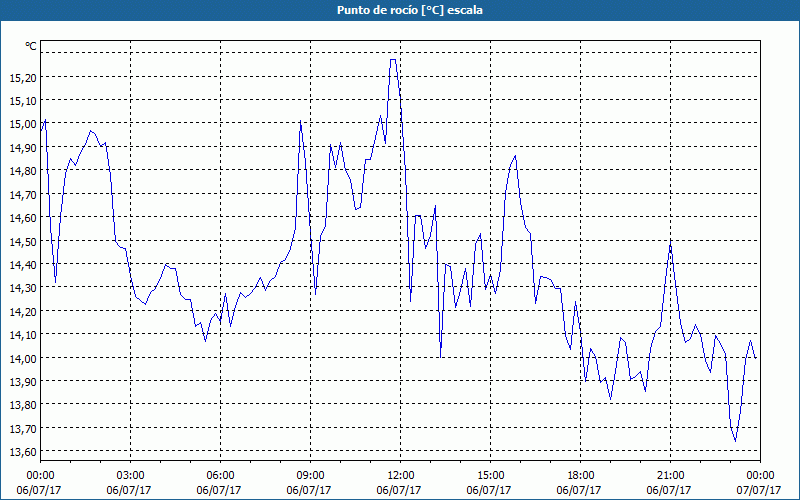This screenshot has height=500, width=800.
Task: Pick the 14,10 y-axis value
Action: pos(23,335)
